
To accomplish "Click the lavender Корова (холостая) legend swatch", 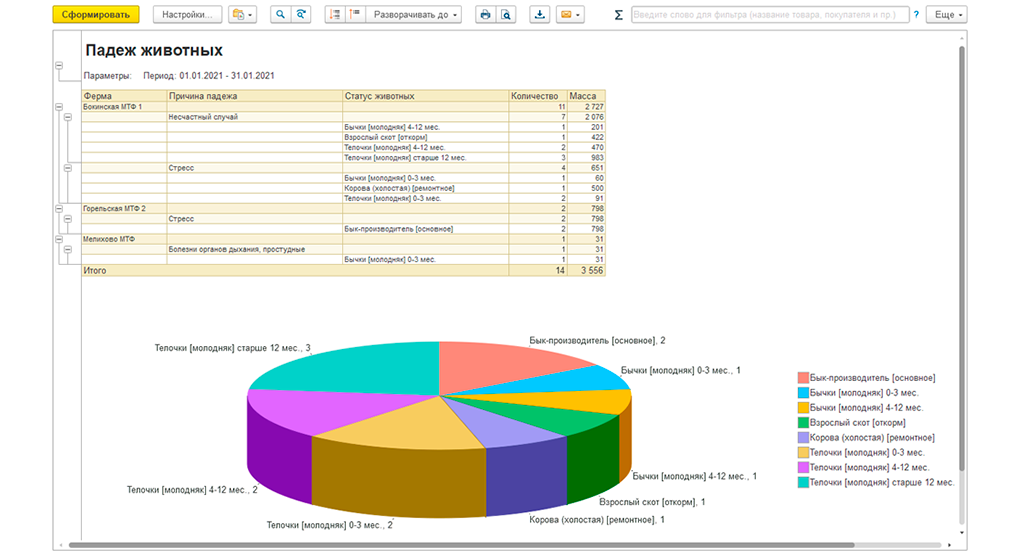I will tap(803, 438).
